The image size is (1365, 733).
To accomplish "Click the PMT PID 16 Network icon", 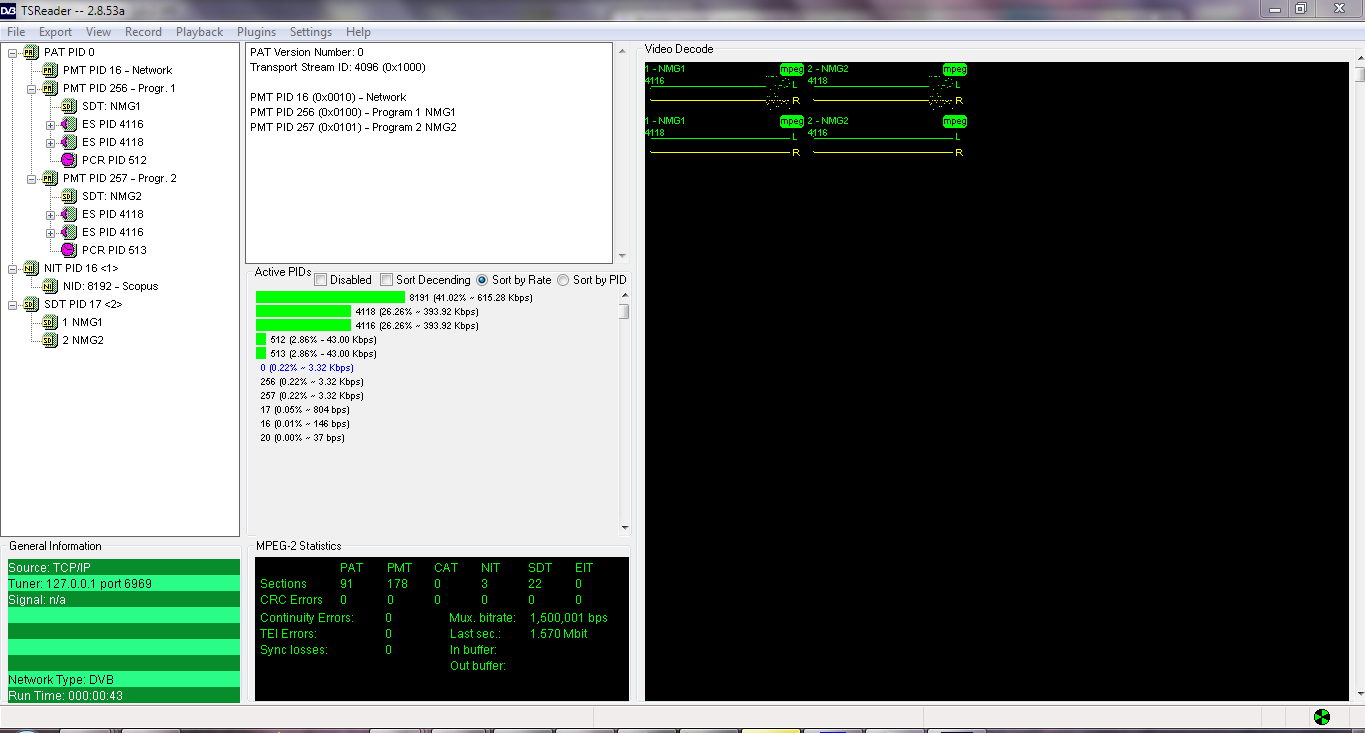I will 49,70.
